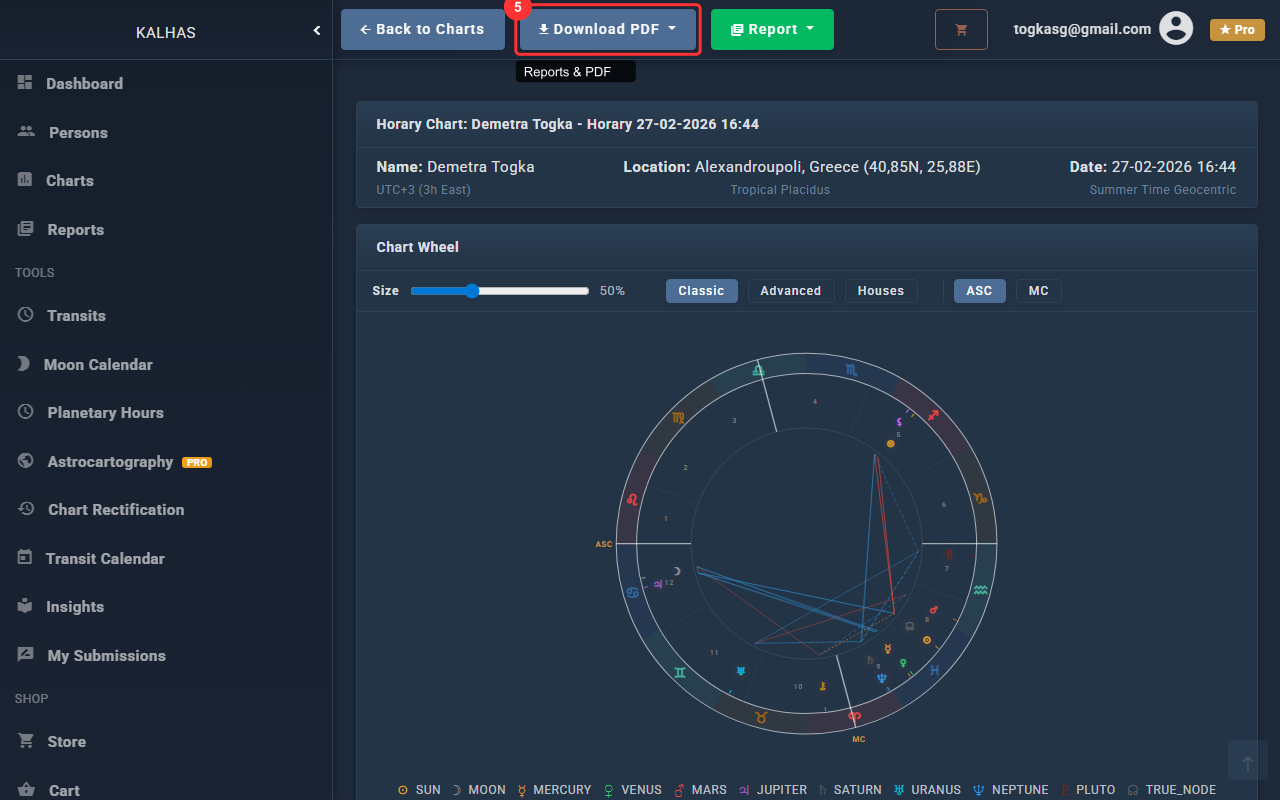Click the Dashboard grid icon in sidebar
The width and height of the screenshot is (1280, 800).
pyautogui.click(x=25, y=83)
